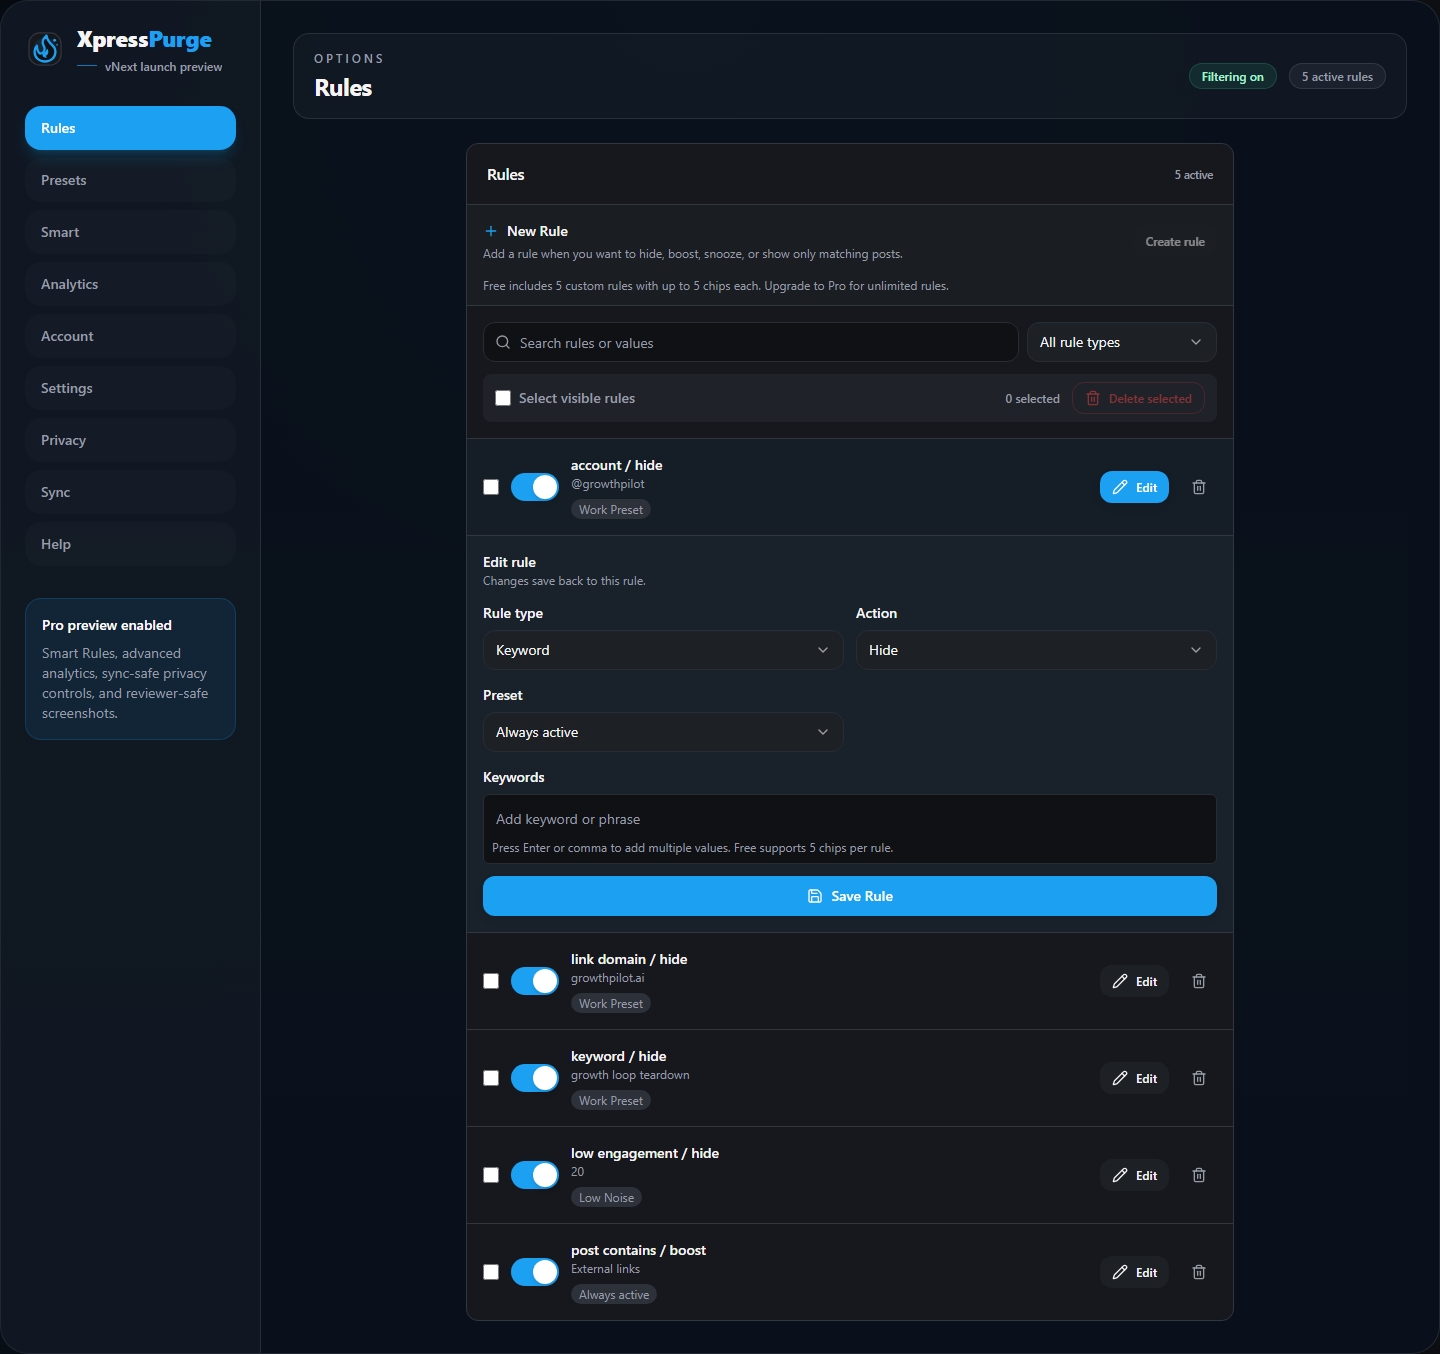The height and width of the screenshot is (1354, 1440).
Task: Click the Create rule button
Action: [1175, 242]
